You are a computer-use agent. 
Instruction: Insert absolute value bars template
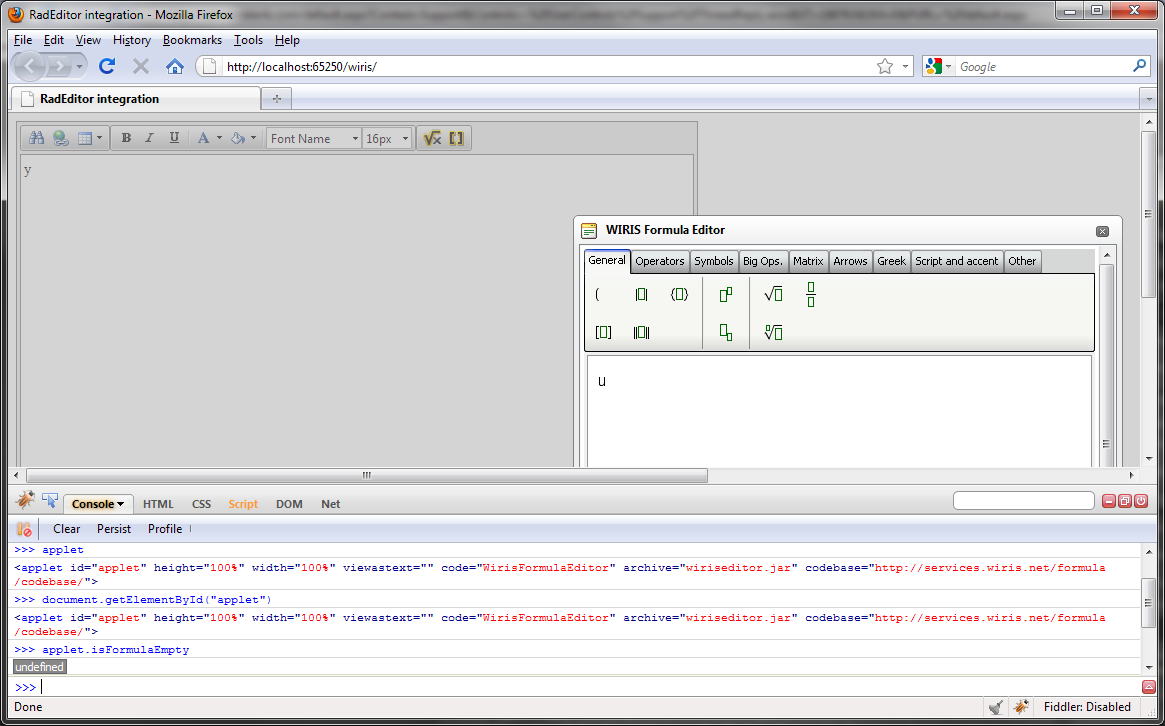tap(641, 295)
